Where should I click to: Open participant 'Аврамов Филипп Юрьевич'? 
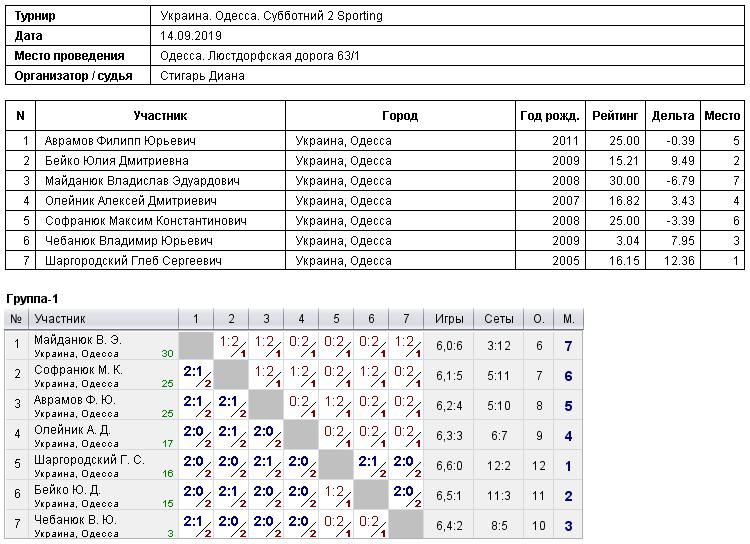[x=120, y=141]
